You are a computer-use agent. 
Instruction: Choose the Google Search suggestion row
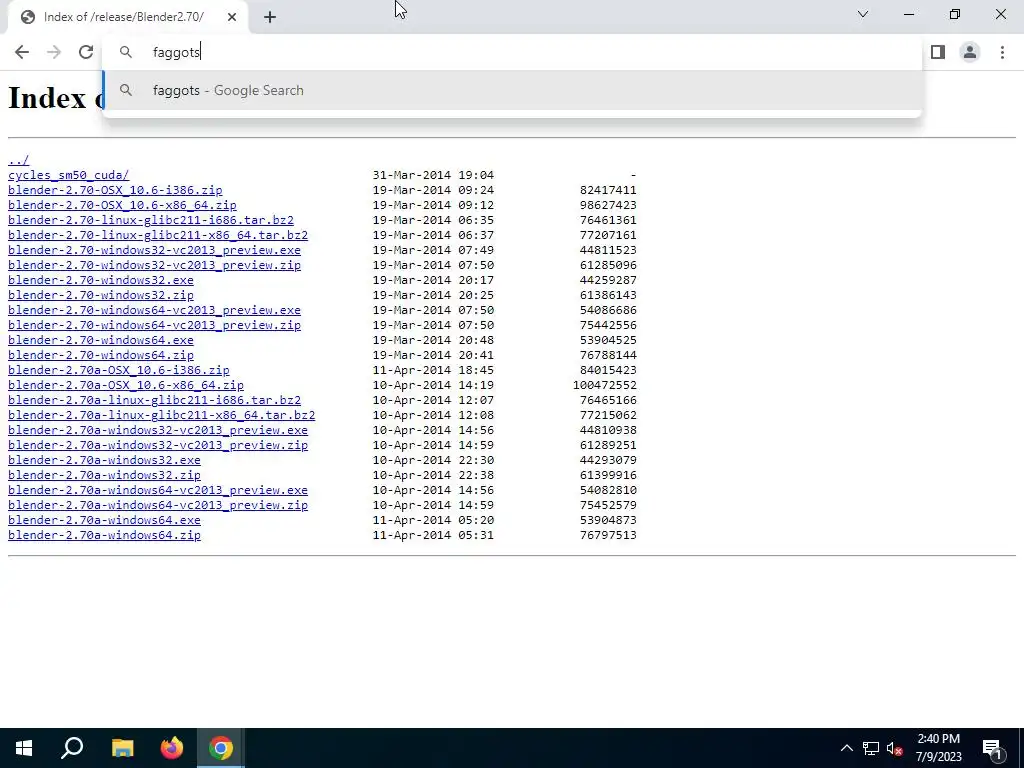tap(513, 90)
